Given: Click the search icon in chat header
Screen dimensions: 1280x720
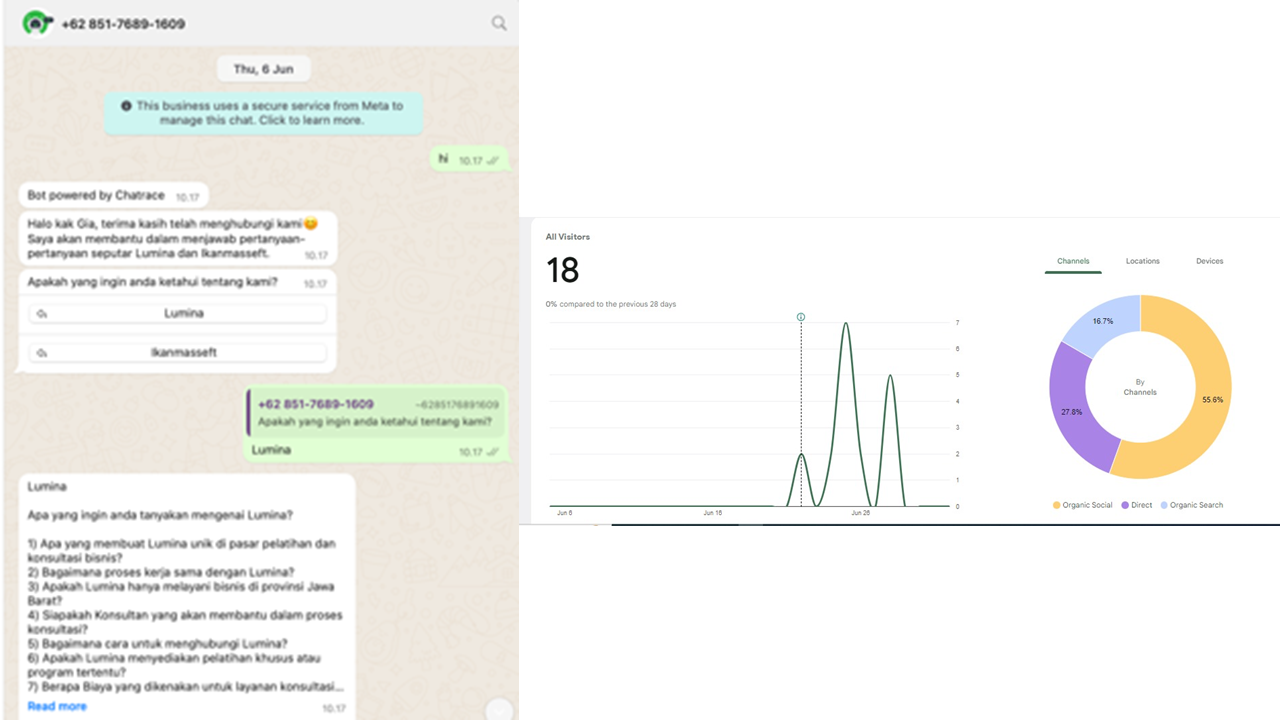Looking at the screenshot, I should (x=498, y=23).
